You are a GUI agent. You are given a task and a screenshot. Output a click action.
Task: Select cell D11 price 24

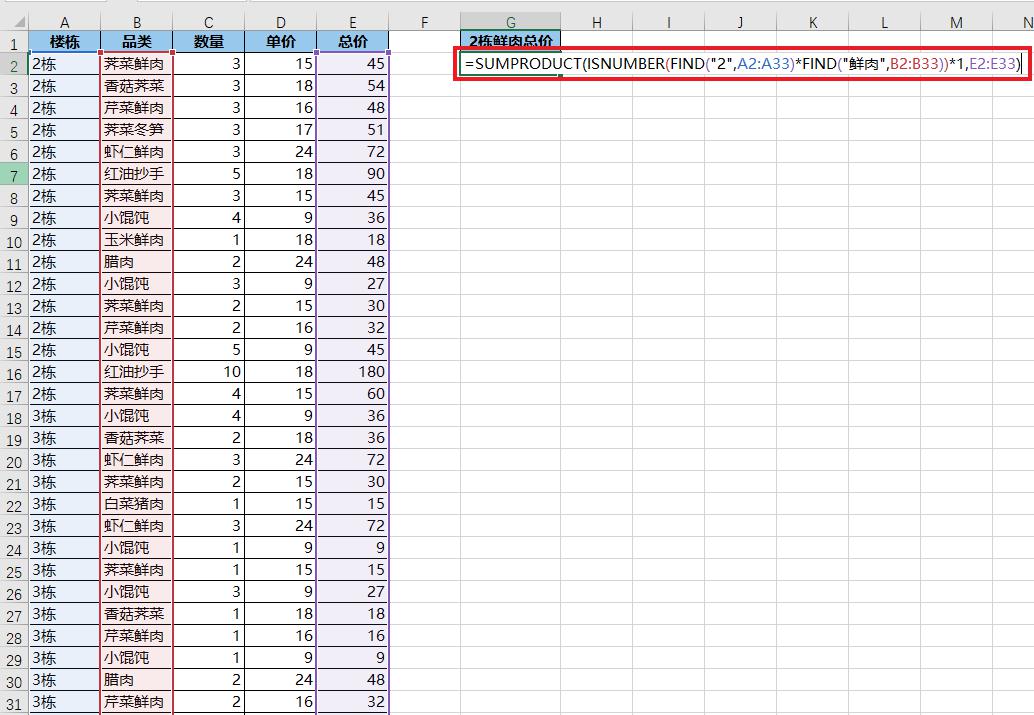(280, 262)
